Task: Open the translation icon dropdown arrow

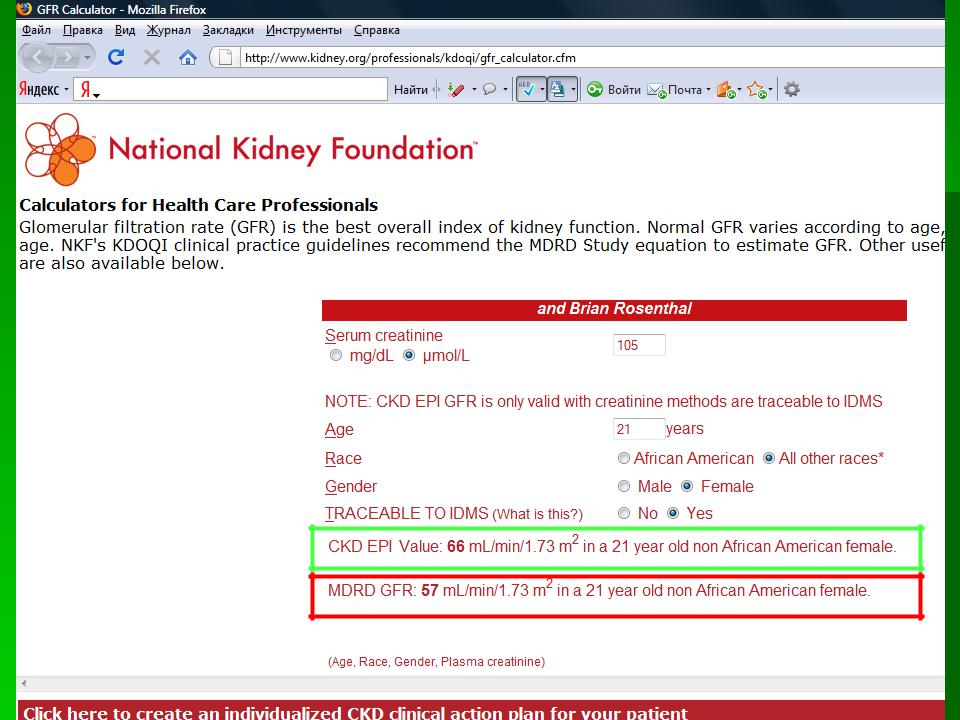Action: tap(573, 89)
